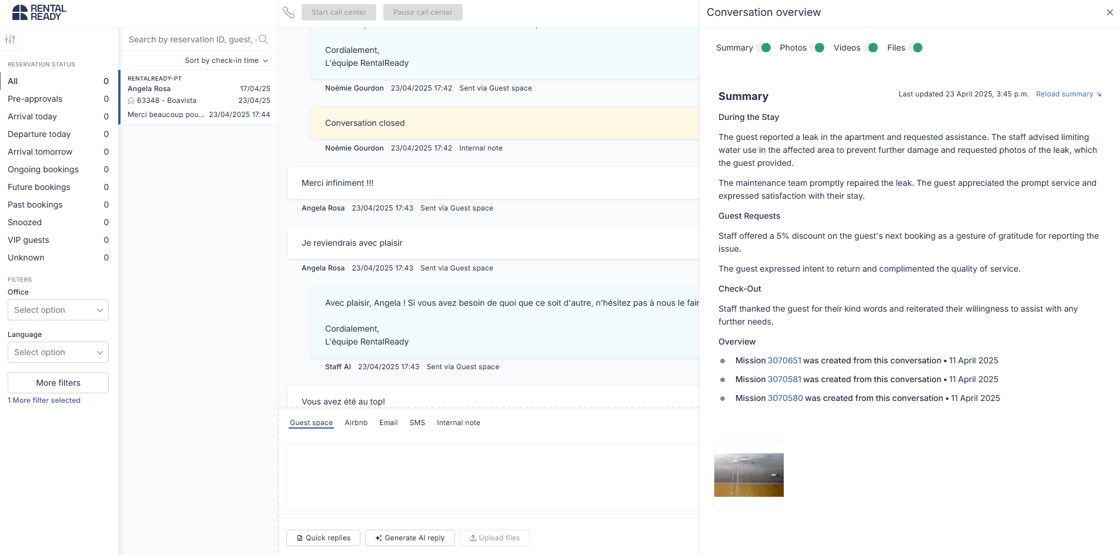Select the All reservation status
Screen dimensions: 1120x555
point(59,81)
